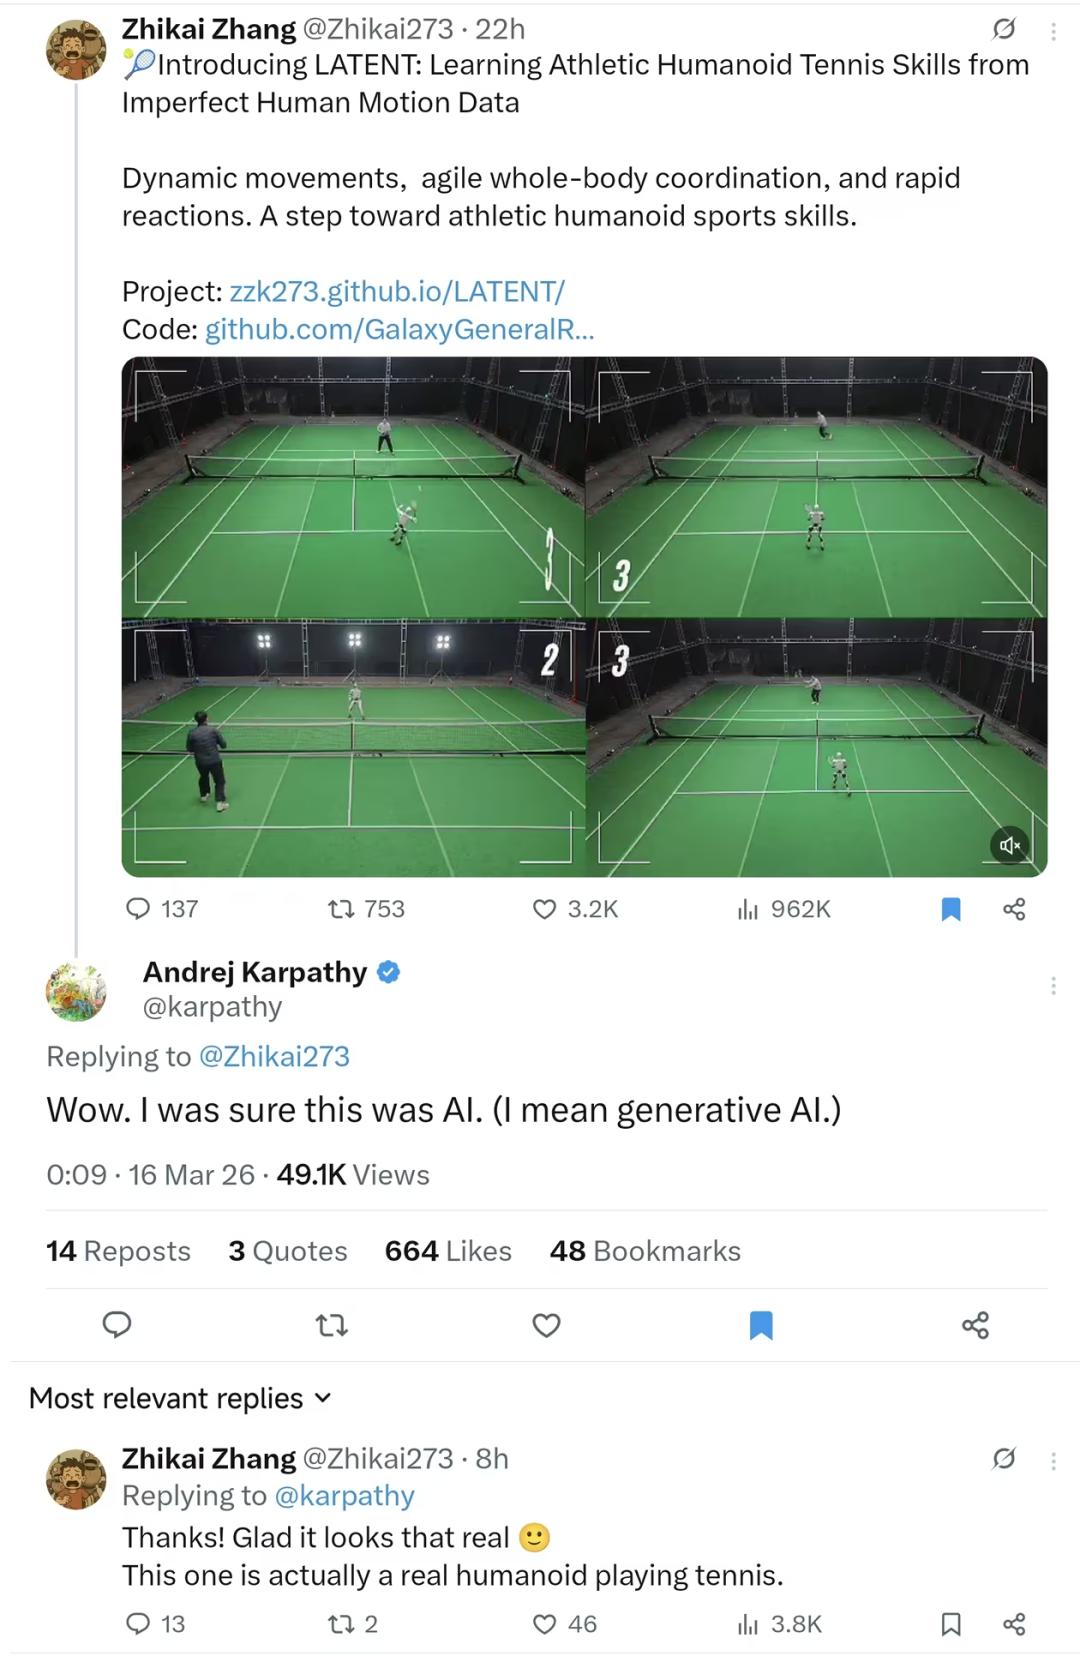
Task: Remove bookmark from Karpathy's tweet
Action: tap(761, 1325)
